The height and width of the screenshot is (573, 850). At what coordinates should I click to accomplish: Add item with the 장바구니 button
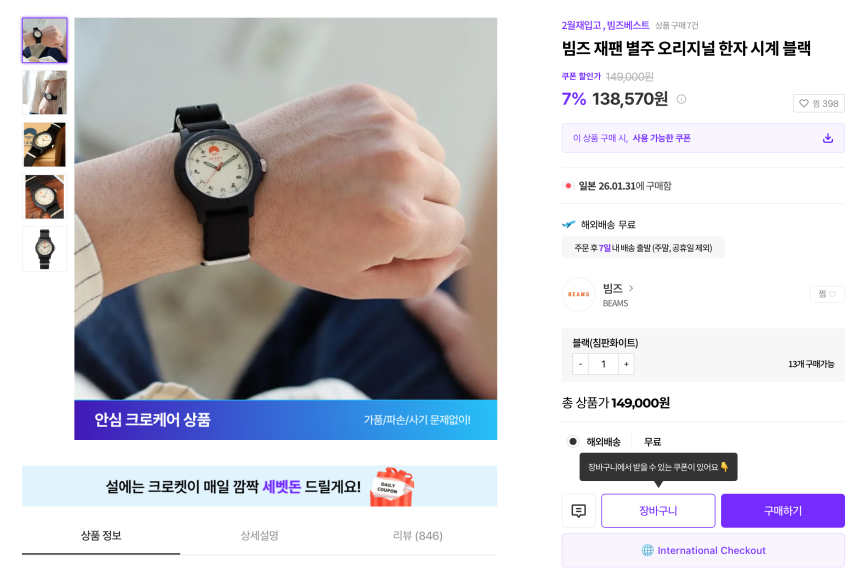658,511
